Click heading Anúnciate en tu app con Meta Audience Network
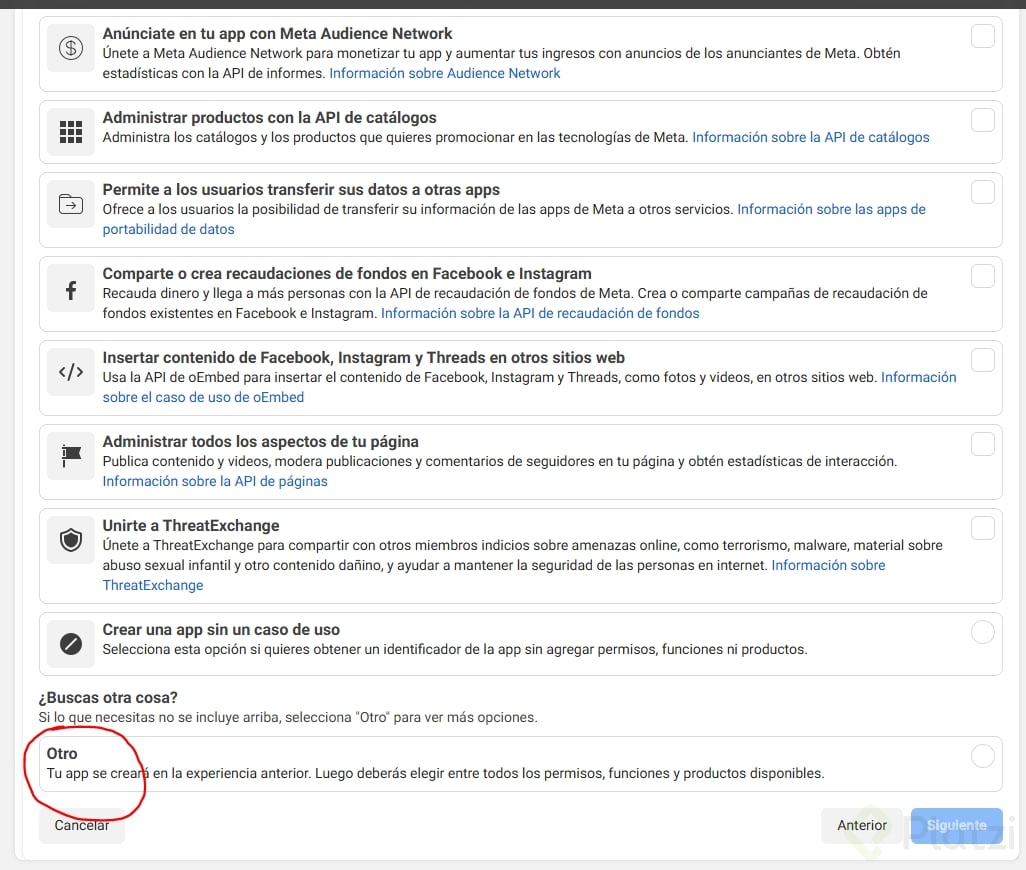 (x=277, y=33)
